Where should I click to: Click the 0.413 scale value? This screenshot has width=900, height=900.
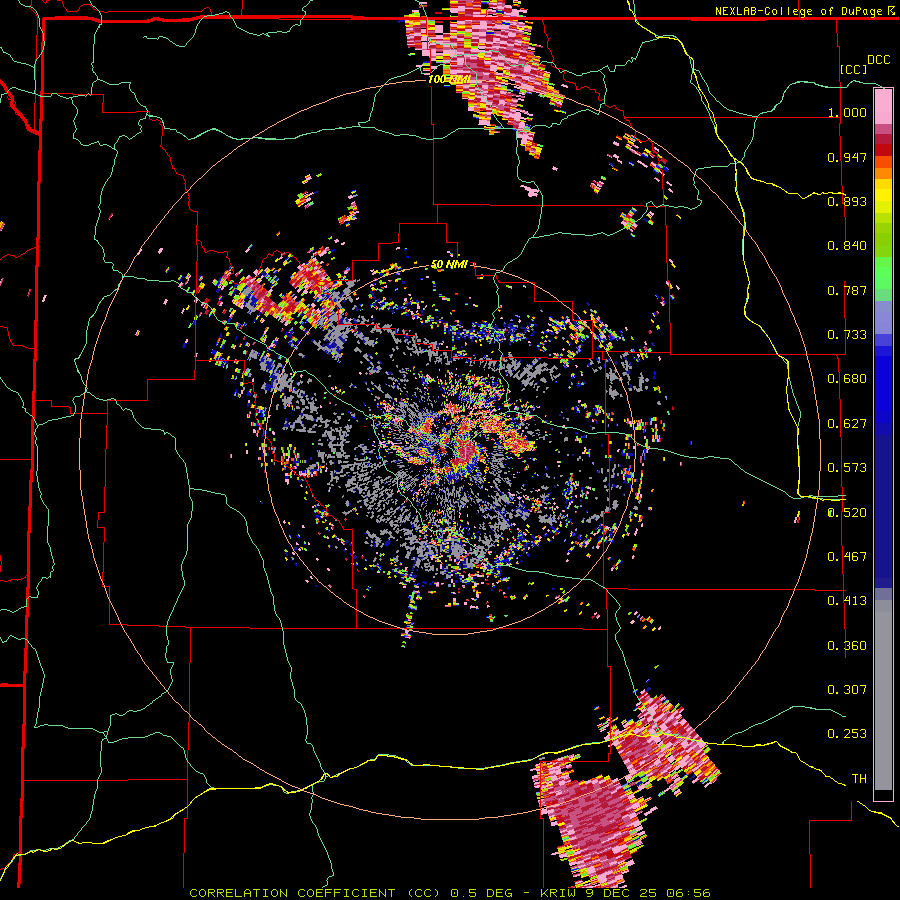(x=847, y=601)
